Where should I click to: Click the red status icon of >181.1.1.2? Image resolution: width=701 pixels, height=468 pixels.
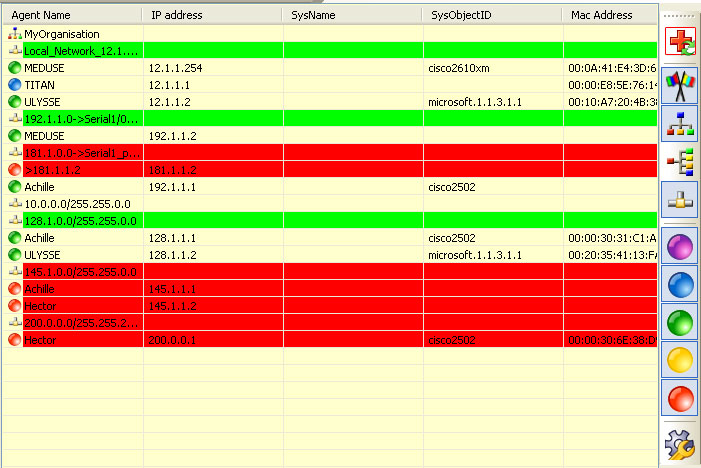click(x=15, y=169)
